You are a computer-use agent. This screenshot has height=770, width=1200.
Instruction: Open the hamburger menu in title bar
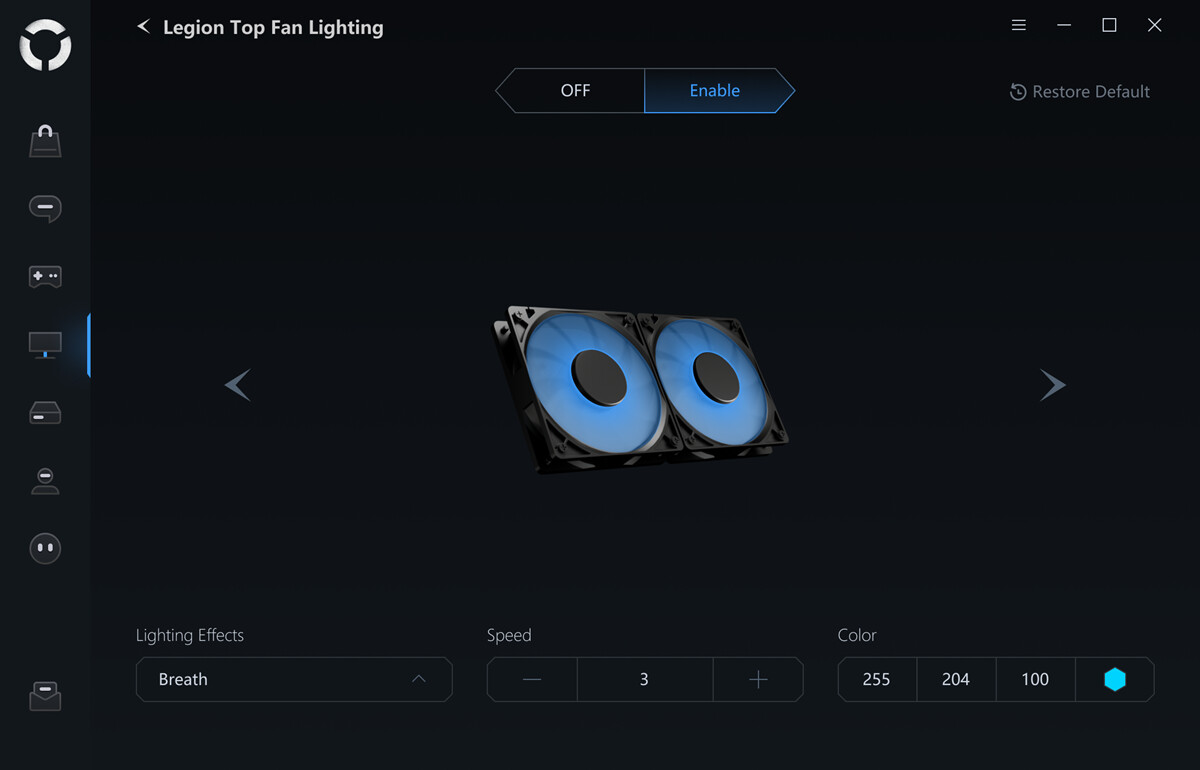click(x=1019, y=26)
